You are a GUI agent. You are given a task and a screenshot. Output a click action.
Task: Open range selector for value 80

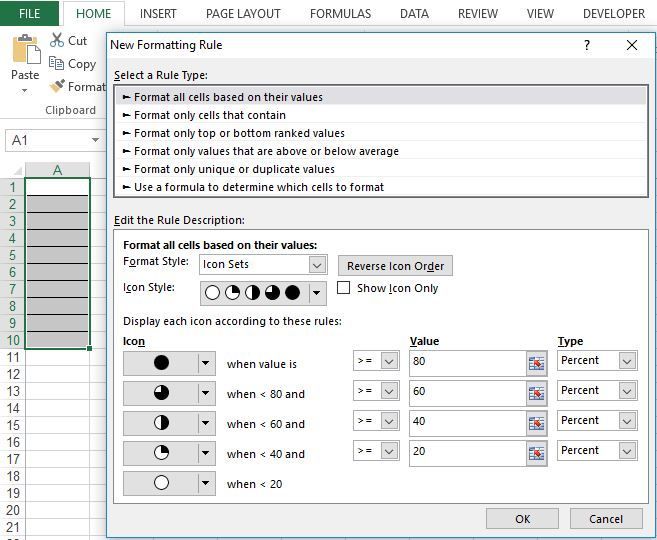pos(536,363)
